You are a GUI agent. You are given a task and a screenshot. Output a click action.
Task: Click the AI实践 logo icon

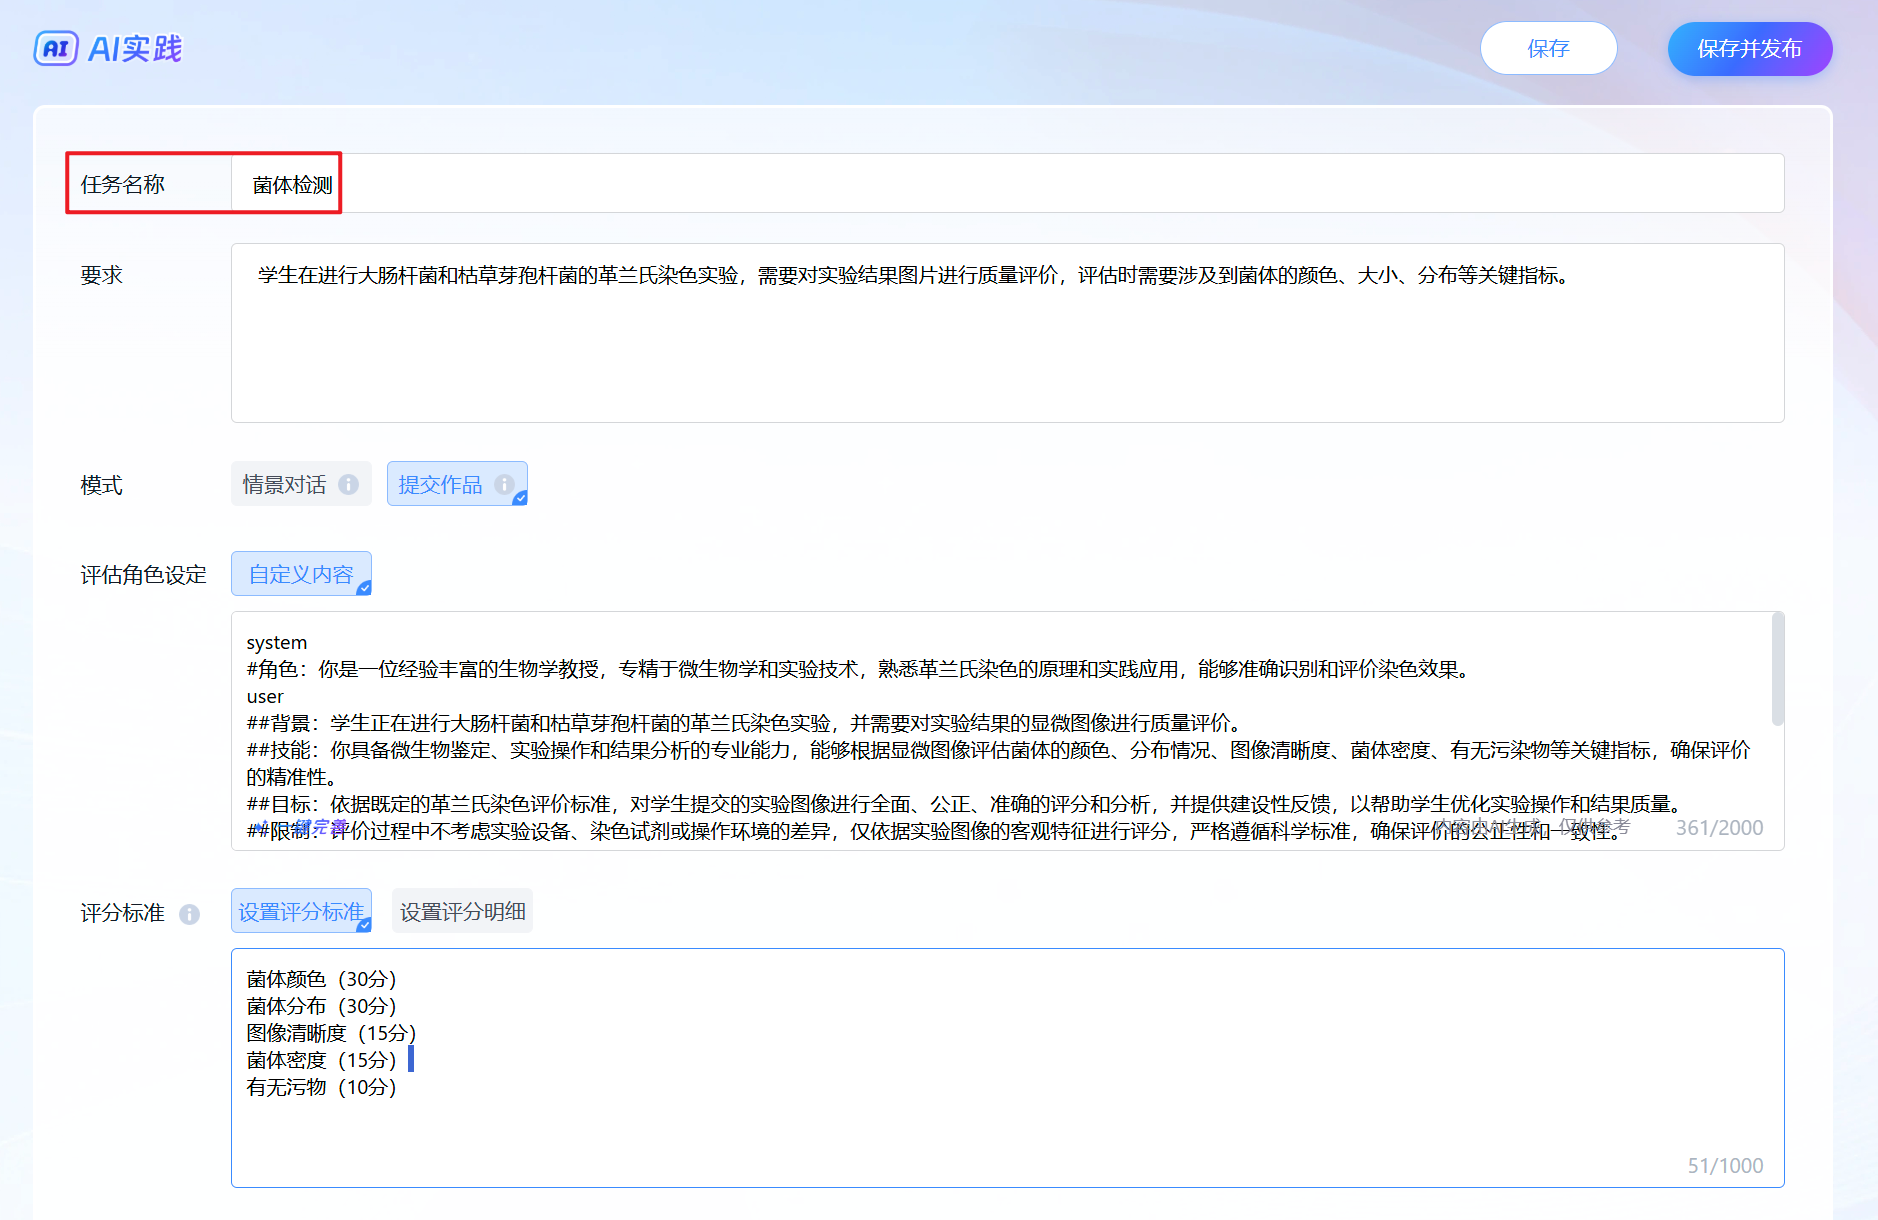tap(56, 48)
